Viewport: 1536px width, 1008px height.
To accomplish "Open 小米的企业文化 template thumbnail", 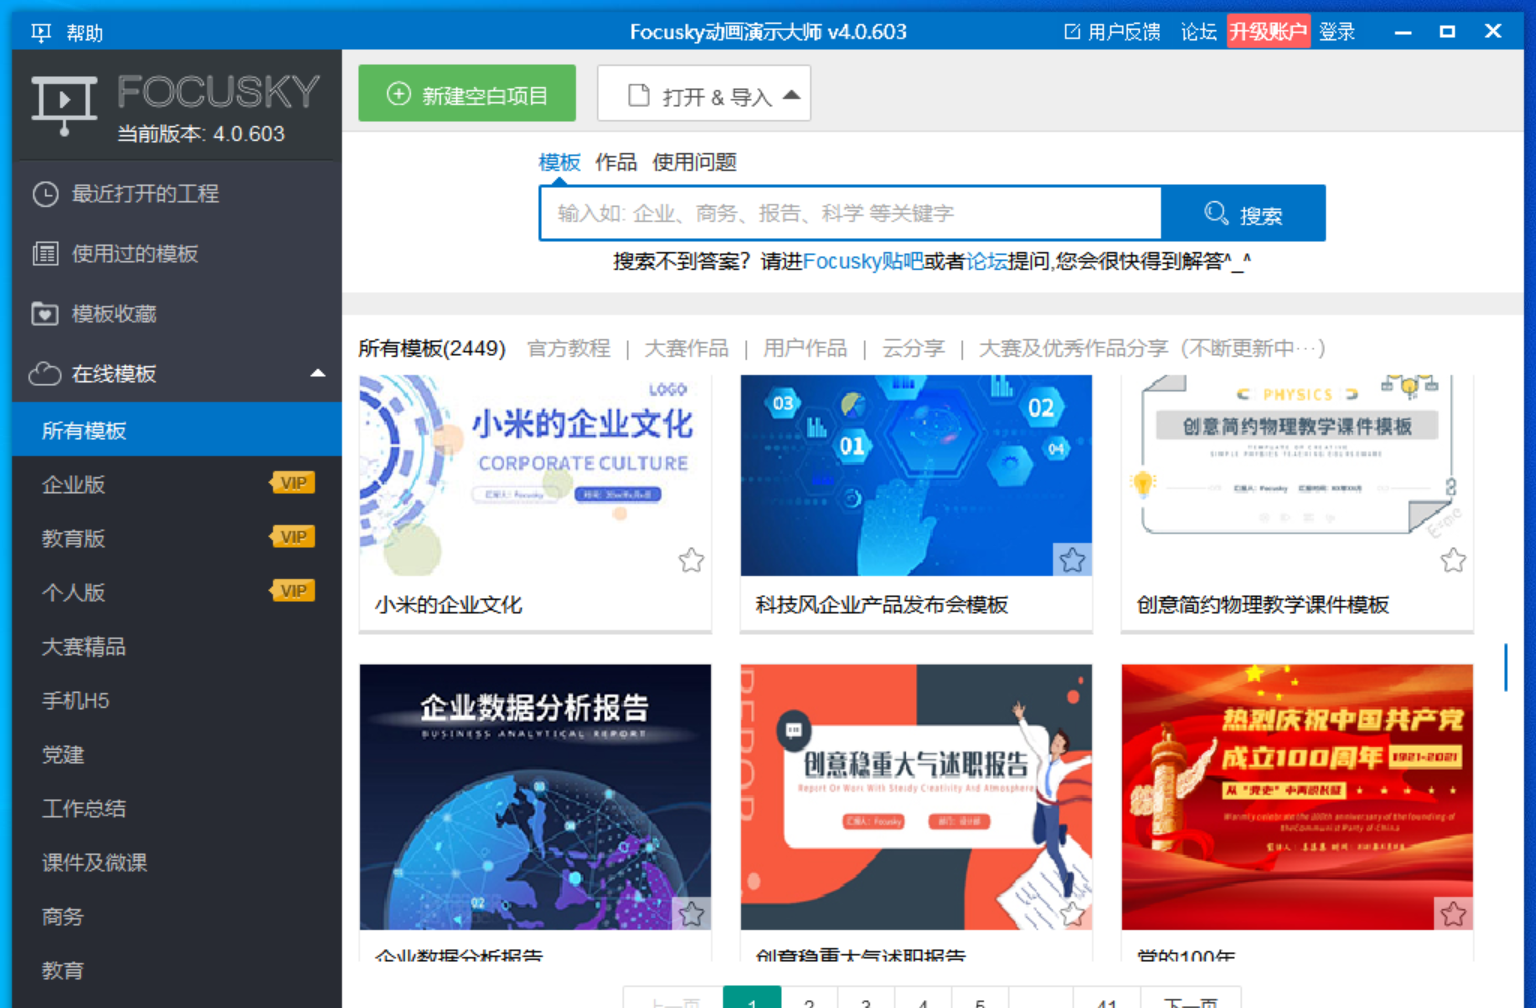I will [x=535, y=475].
